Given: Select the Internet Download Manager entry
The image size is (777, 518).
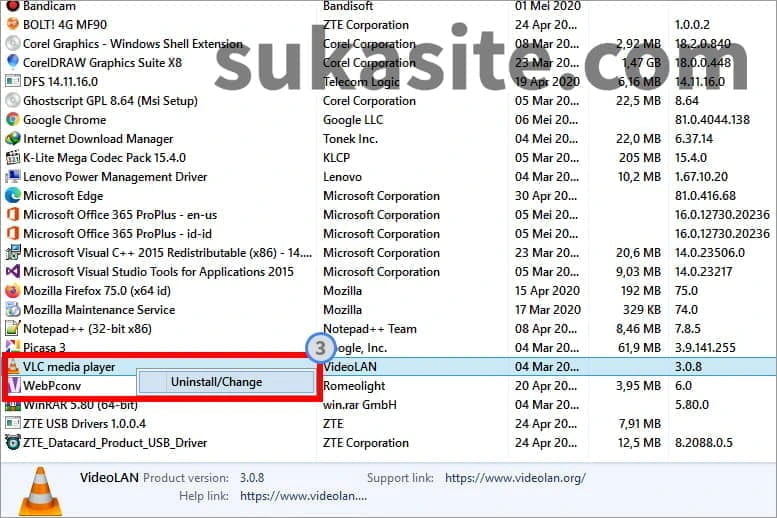Looking at the screenshot, I should pyautogui.click(x=98, y=139).
